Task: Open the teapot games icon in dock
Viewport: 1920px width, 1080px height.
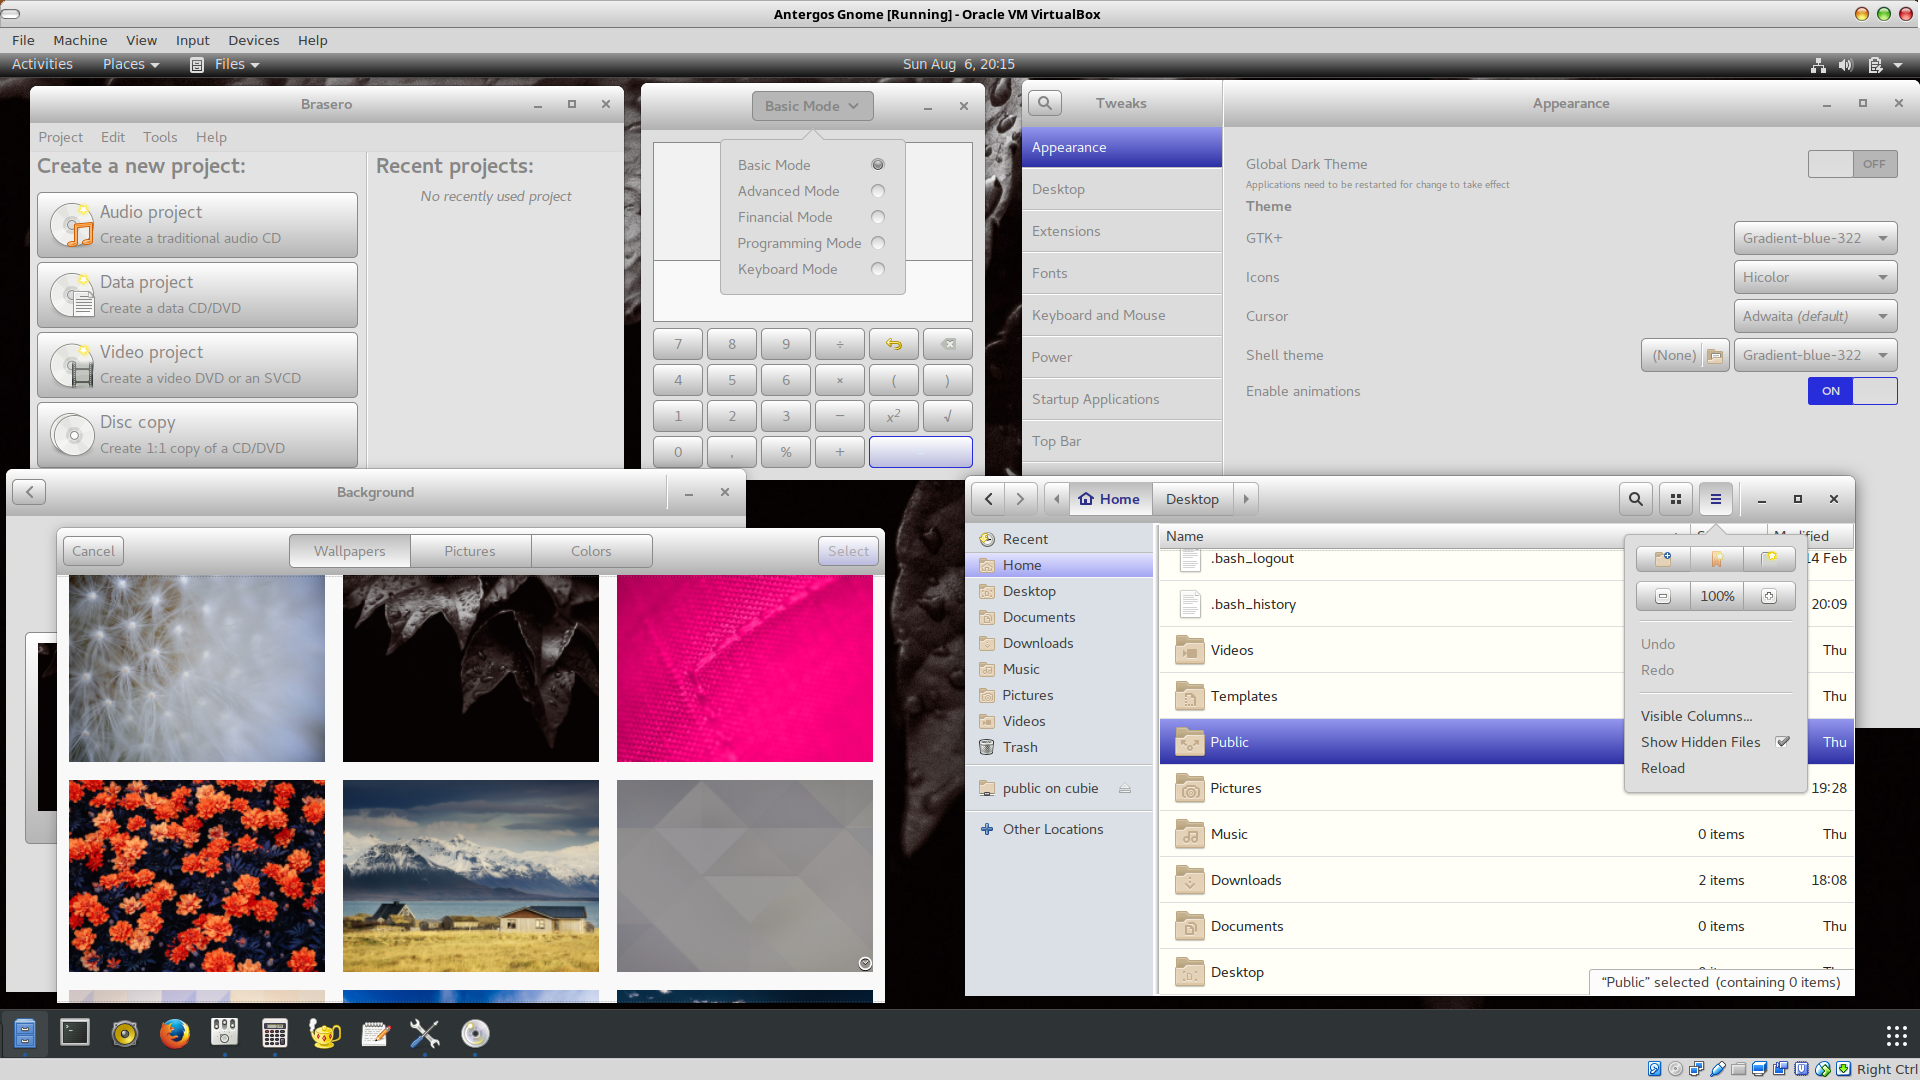Action: point(325,1033)
